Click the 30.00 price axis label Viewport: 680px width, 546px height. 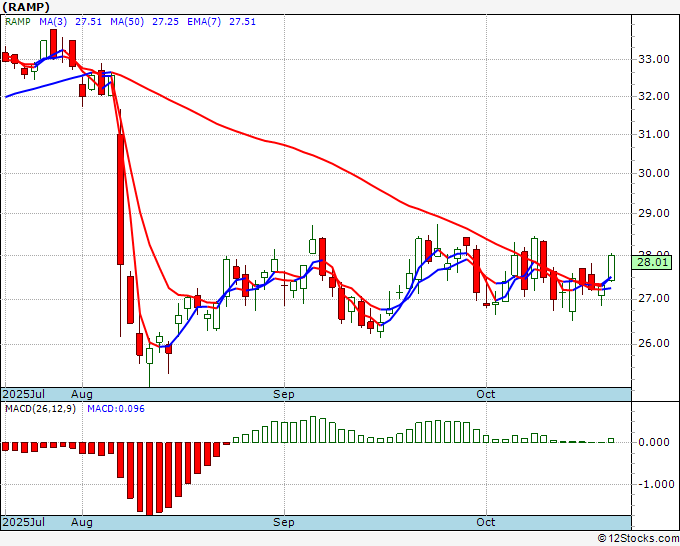coord(654,173)
